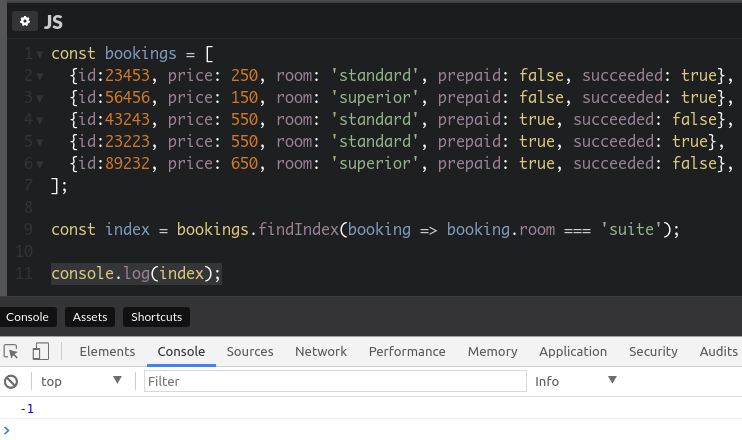The image size is (742, 440).
Task: Click the price value 650
Action: point(245,163)
